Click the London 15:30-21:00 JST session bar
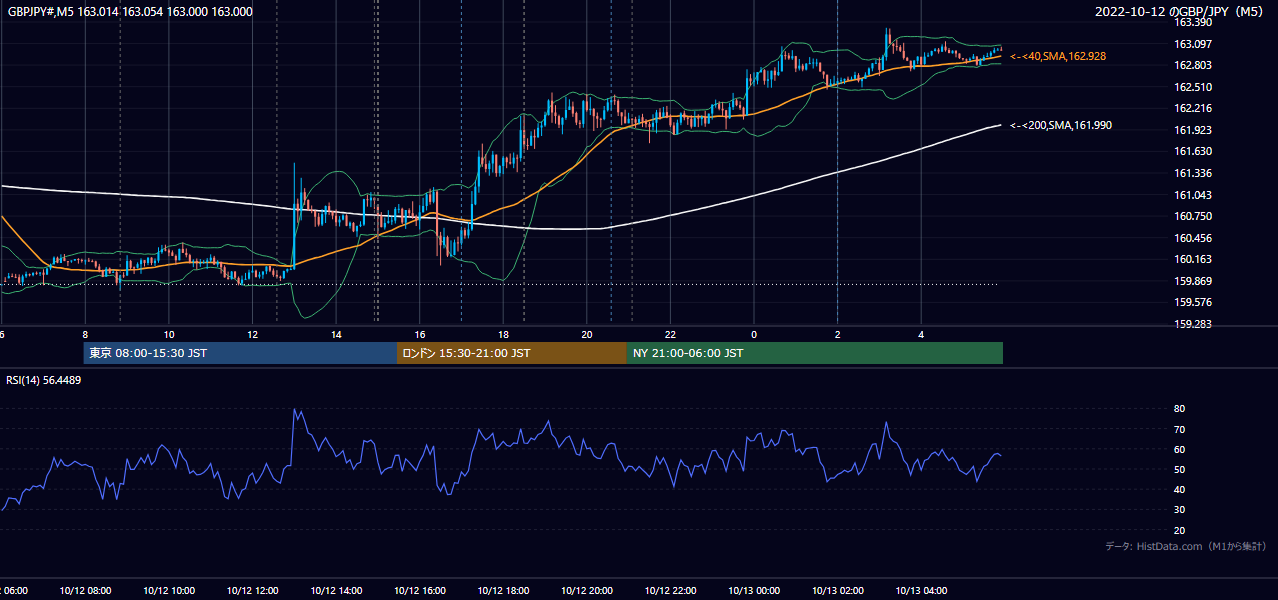 (x=512, y=353)
